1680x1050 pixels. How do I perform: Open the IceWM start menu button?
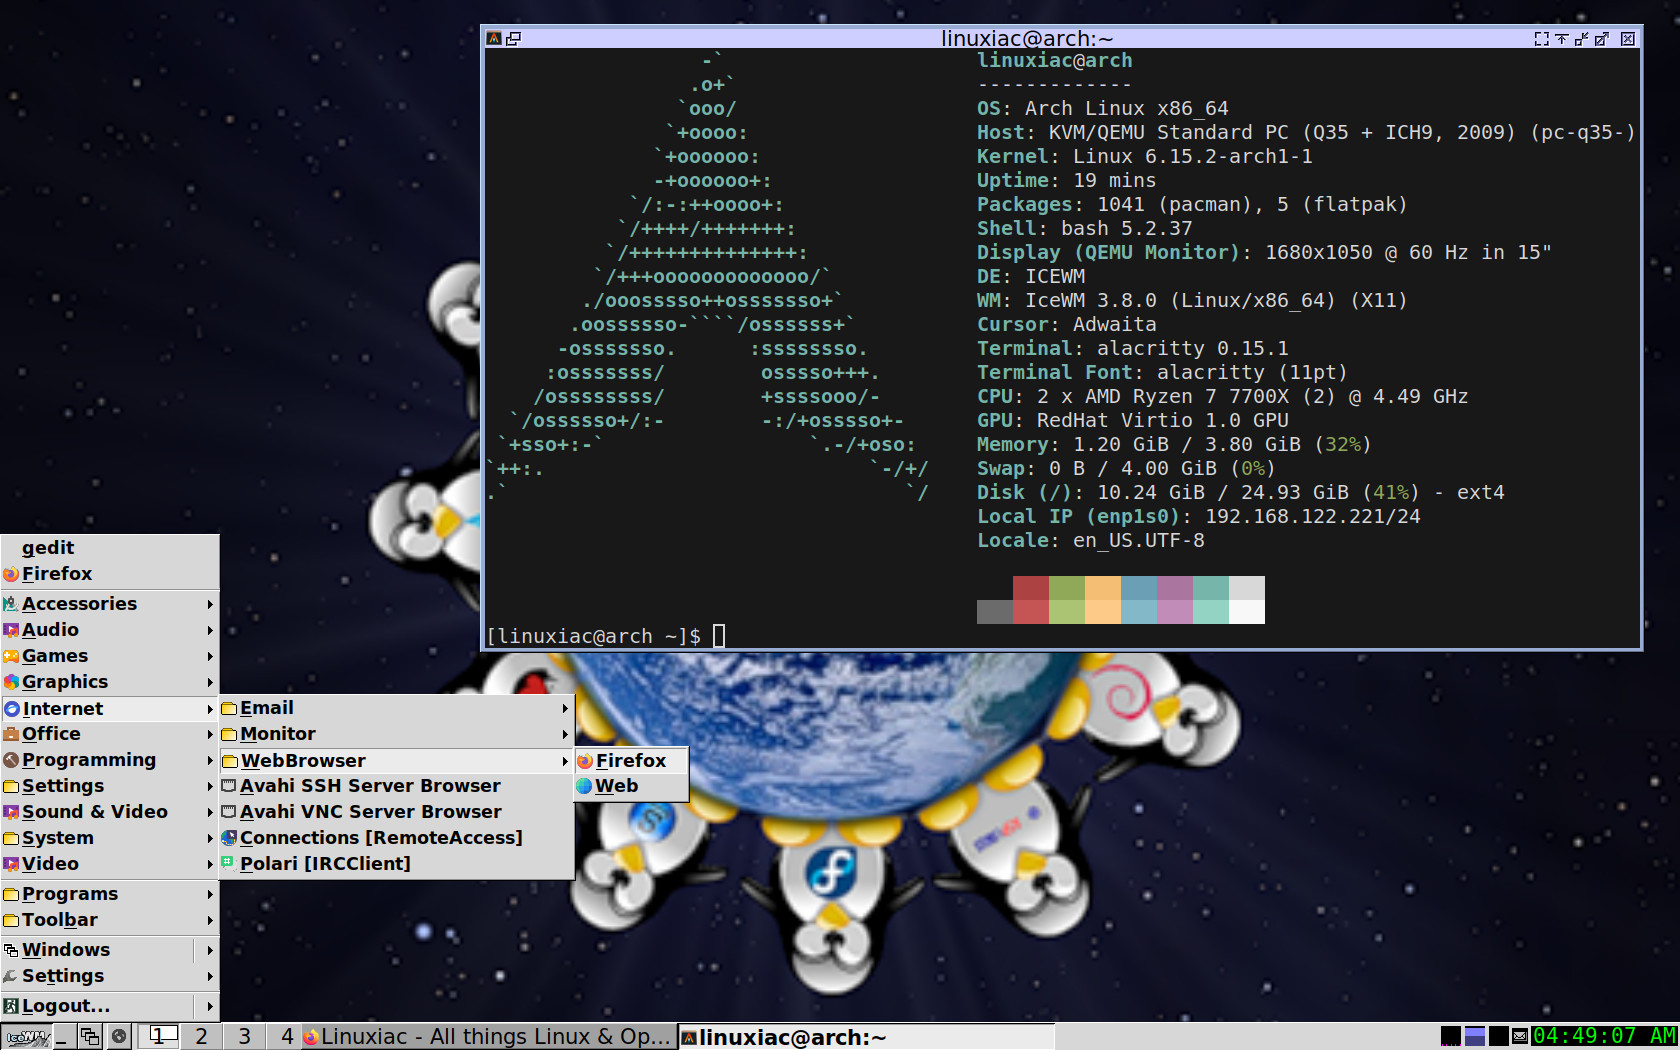click(27, 1037)
